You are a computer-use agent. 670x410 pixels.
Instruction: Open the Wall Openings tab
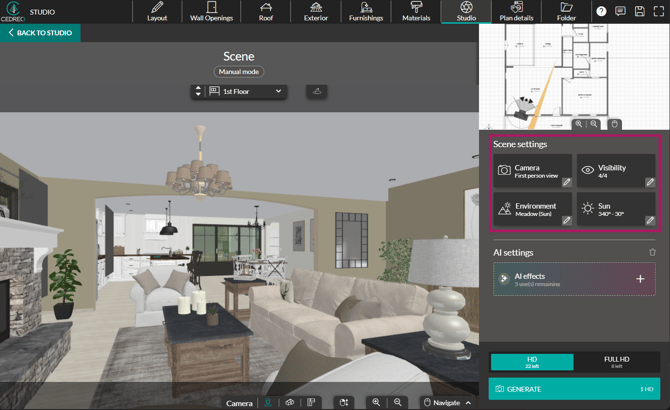[x=211, y=12]
